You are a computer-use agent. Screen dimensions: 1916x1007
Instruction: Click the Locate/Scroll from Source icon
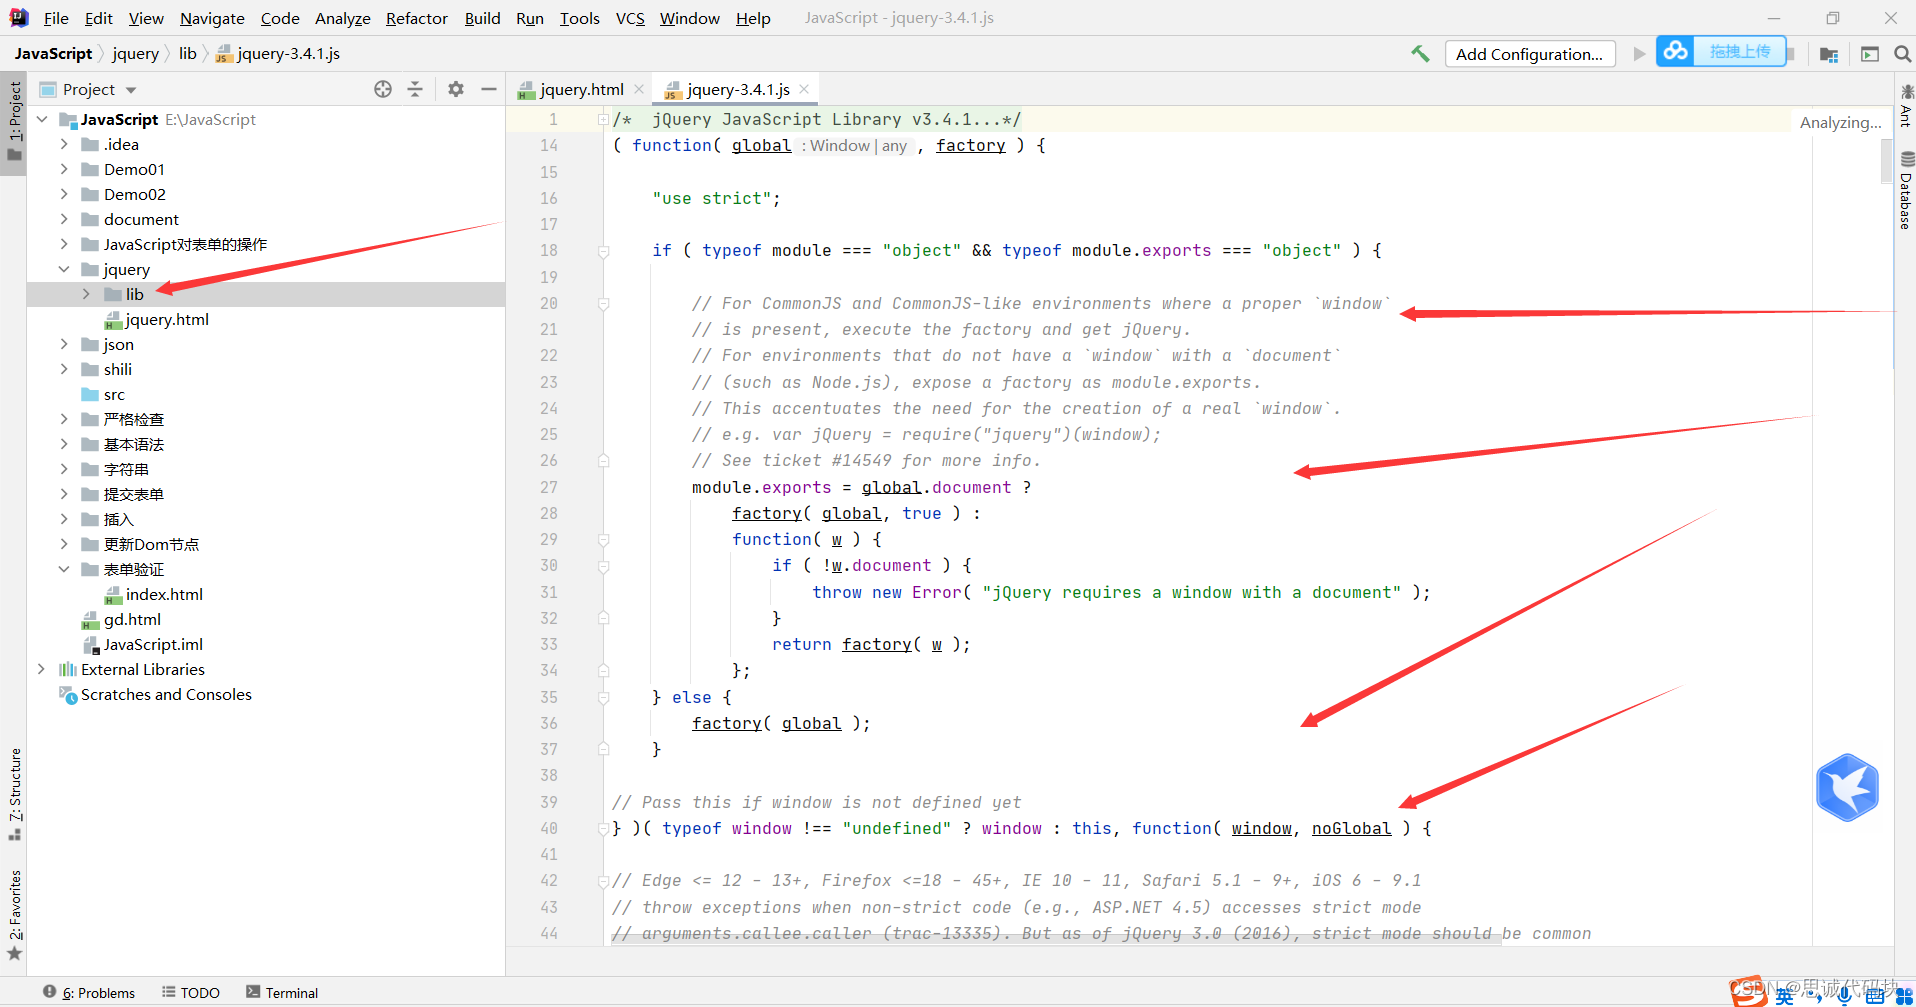(x=383, y=89)
